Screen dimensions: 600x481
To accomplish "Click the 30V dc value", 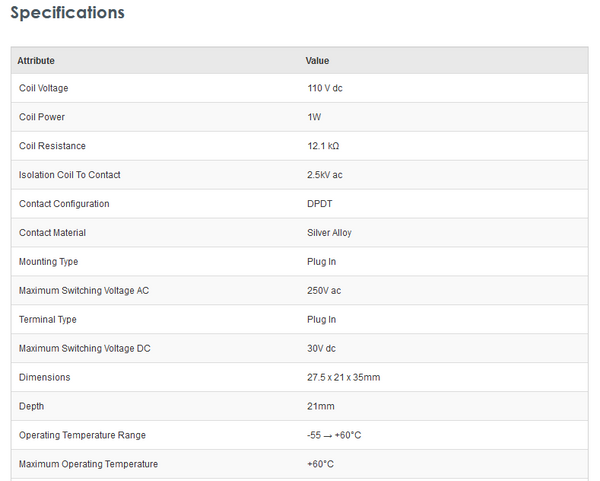I will tap(324, 349).
